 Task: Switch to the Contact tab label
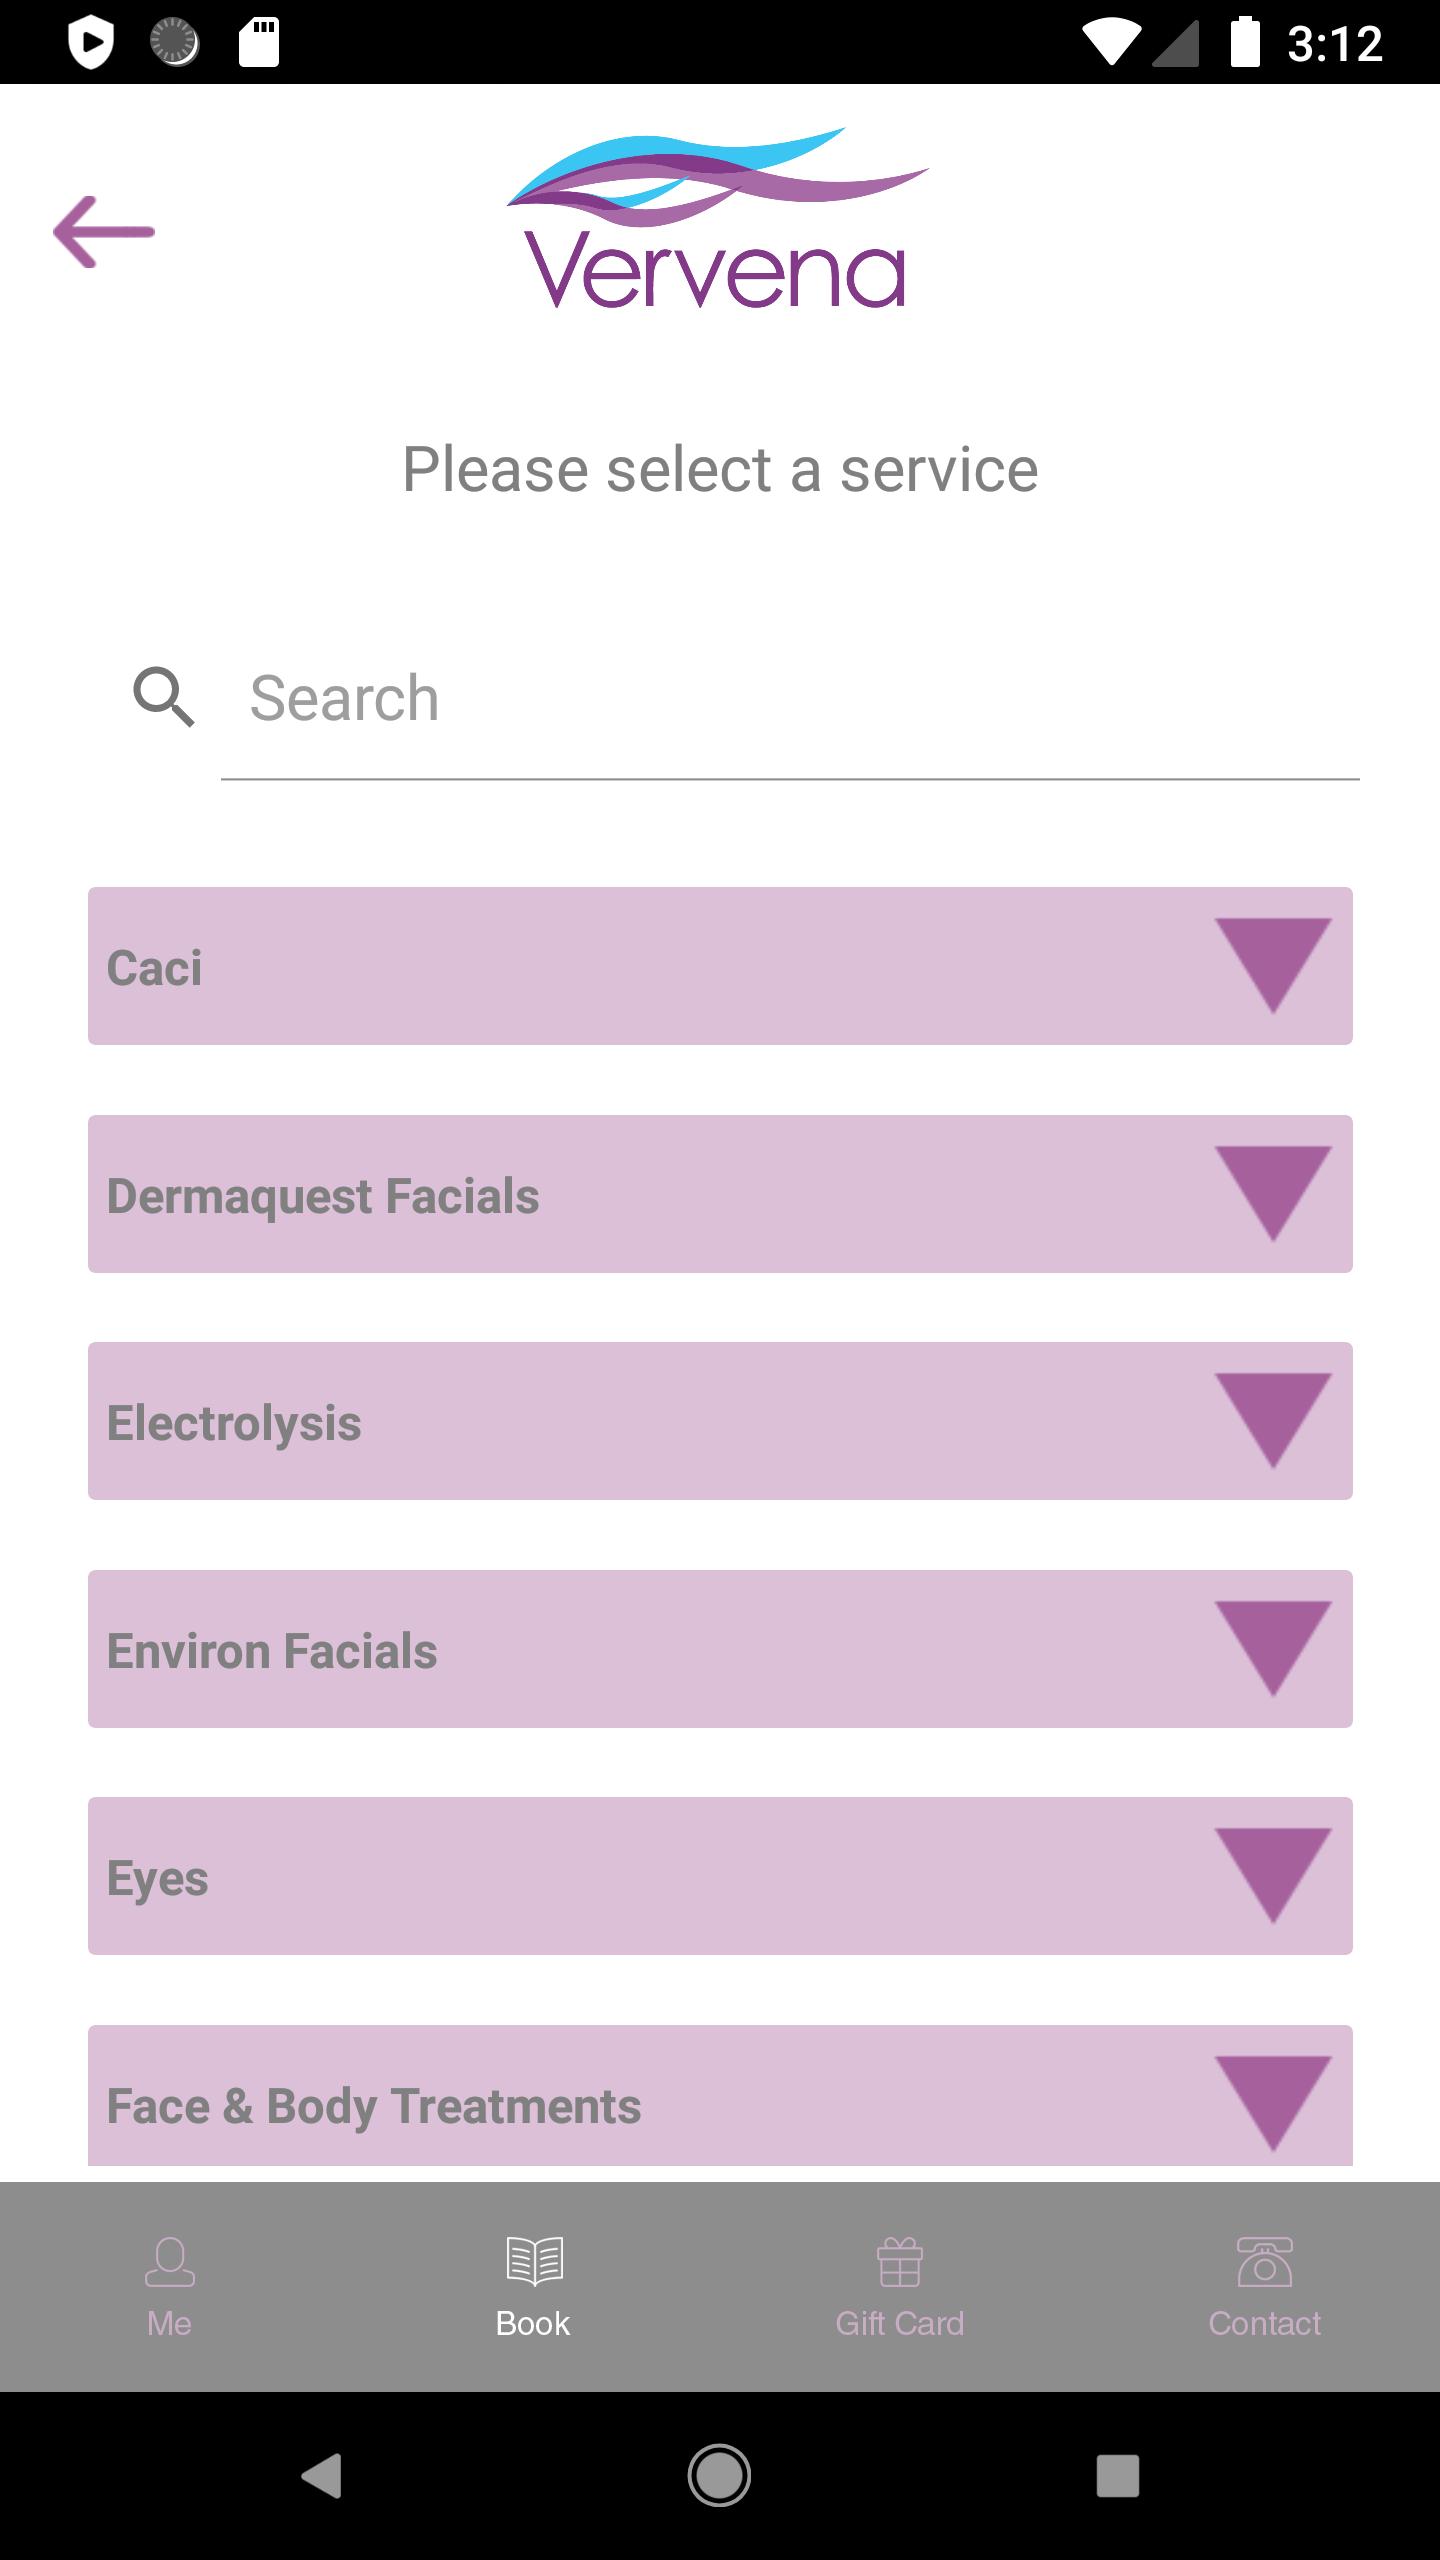pos(1265,2323)
